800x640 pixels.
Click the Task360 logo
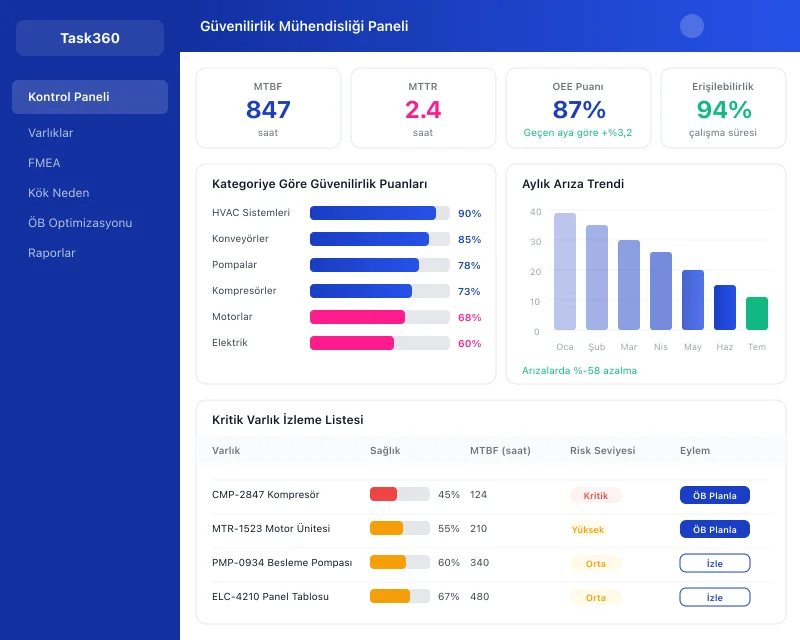[89, 37]
